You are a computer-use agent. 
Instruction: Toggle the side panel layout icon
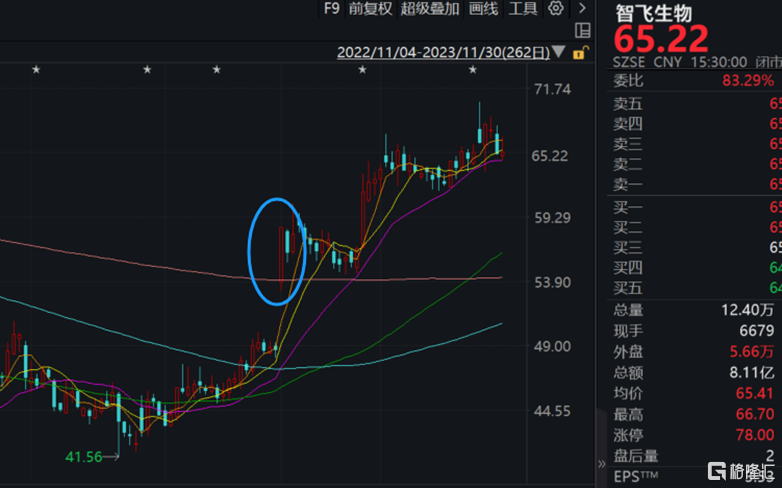pyautogui.click(x=583, y=30)
